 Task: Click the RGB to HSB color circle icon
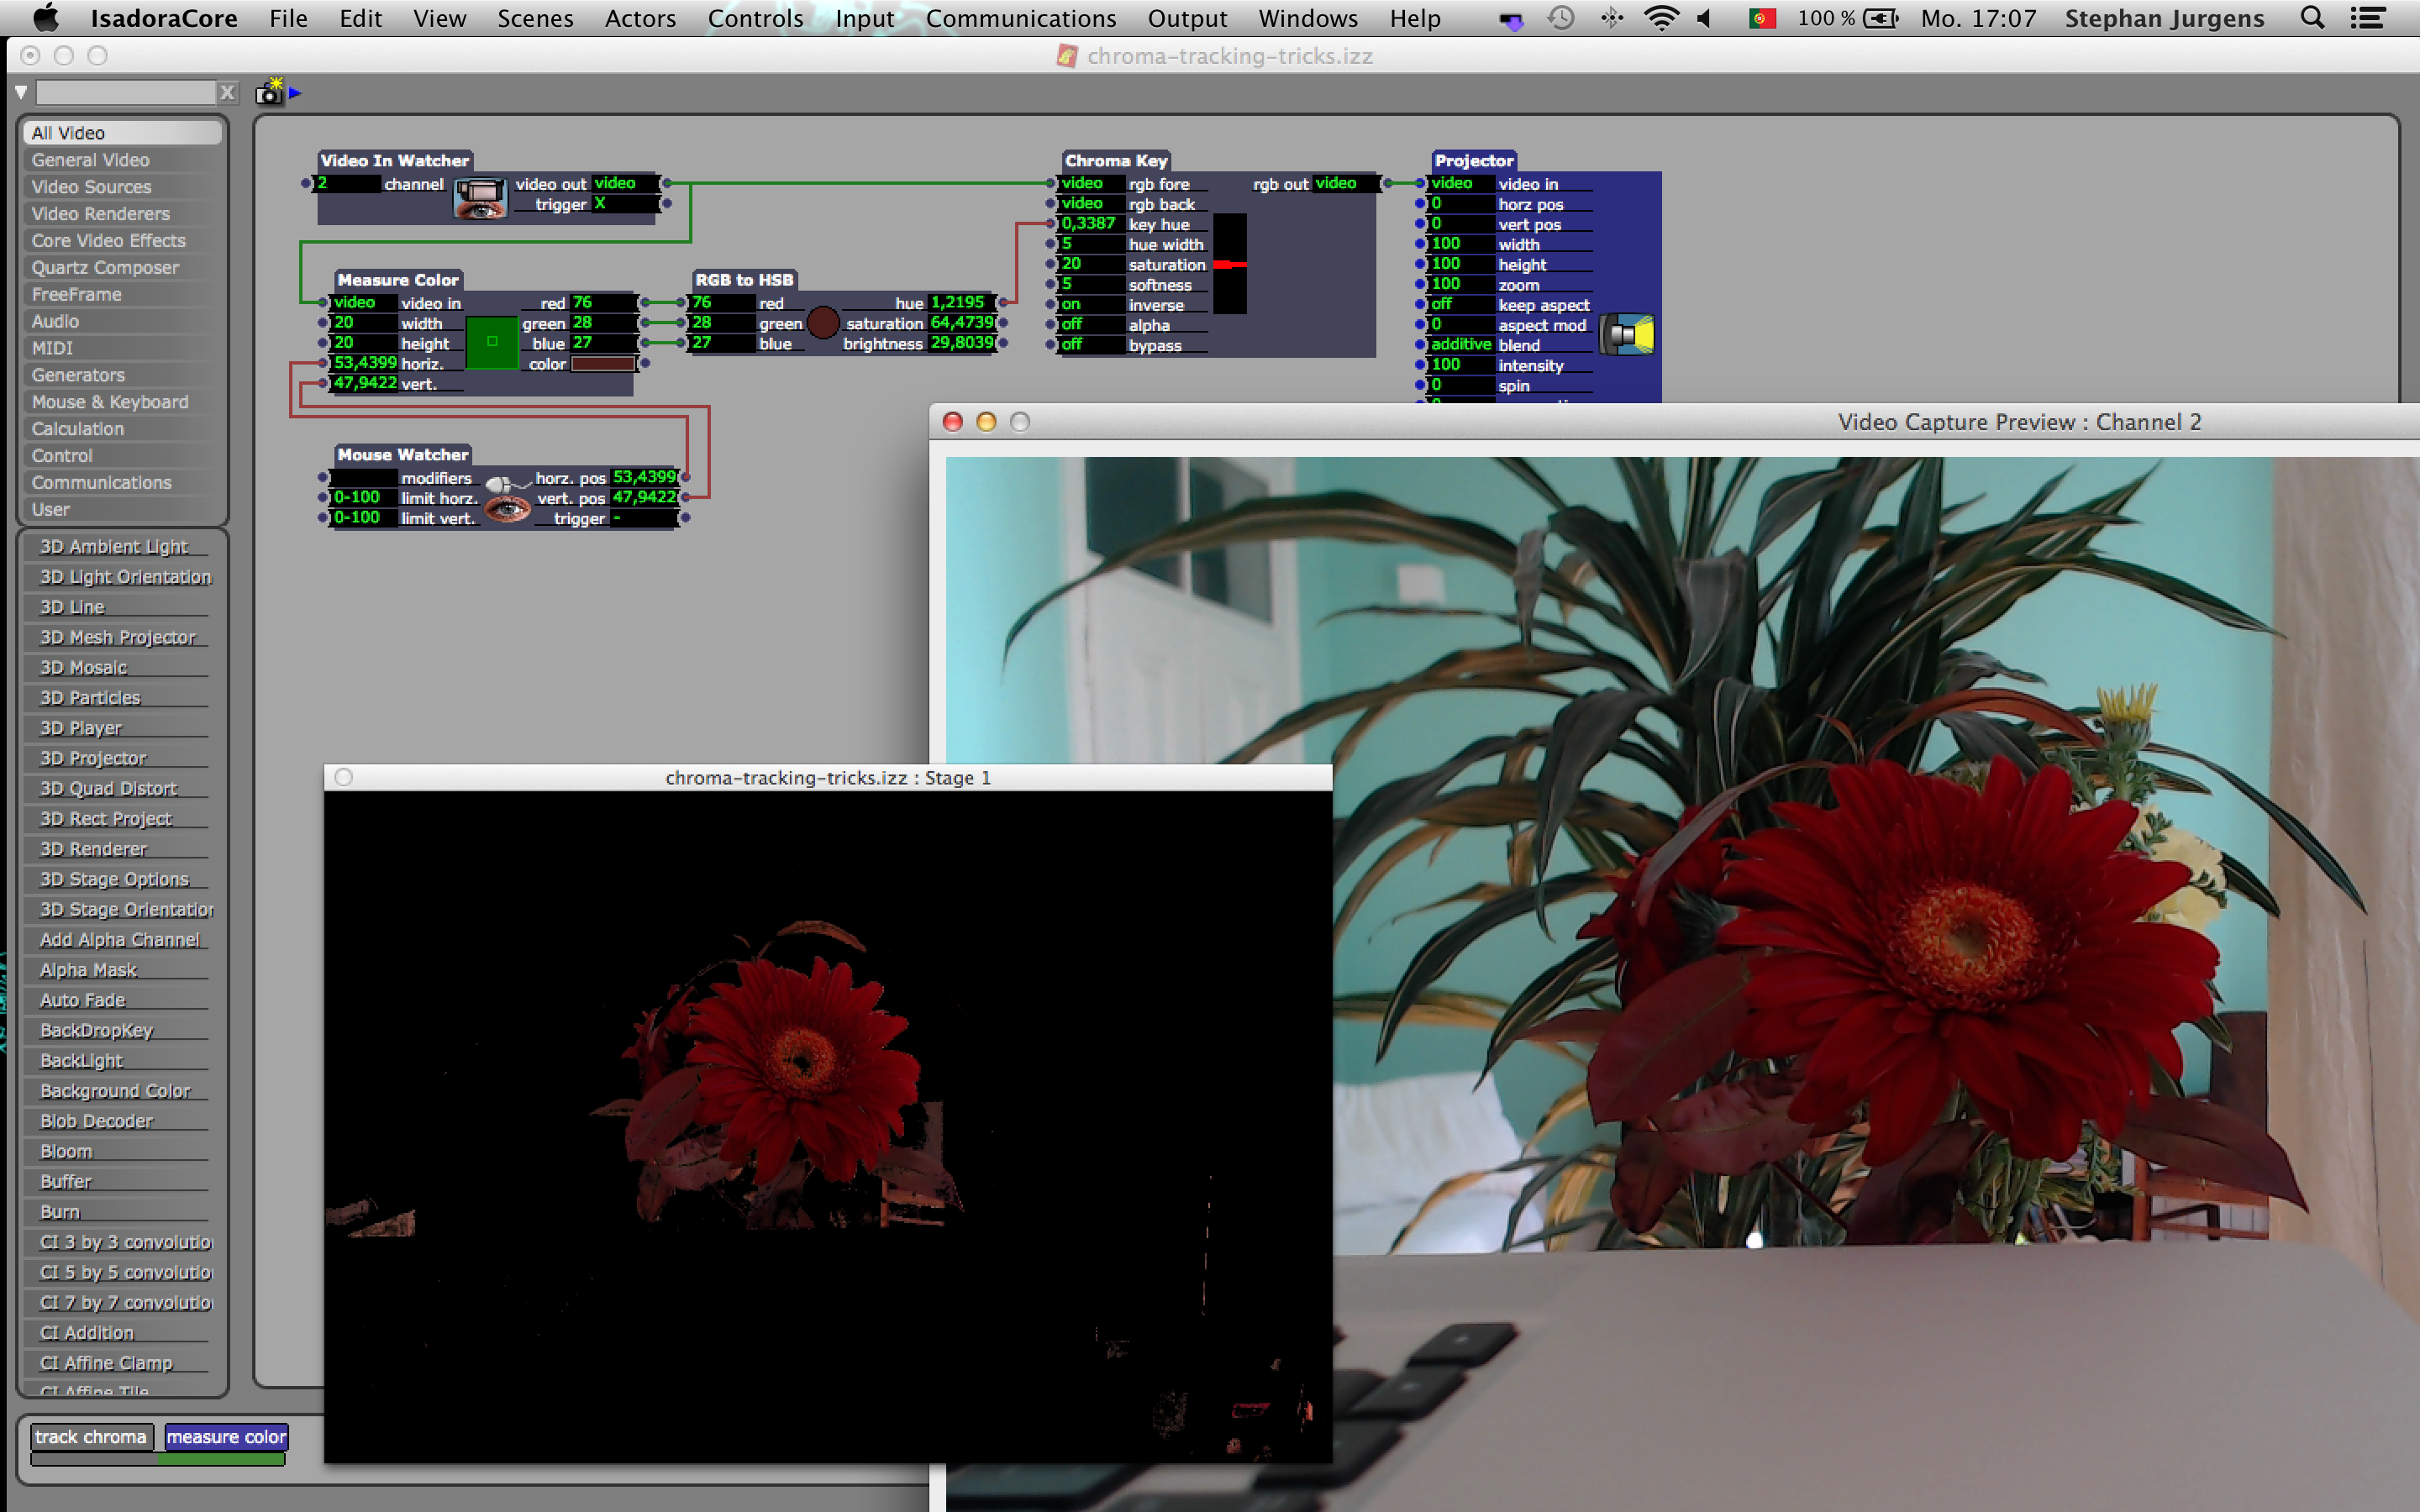822,323
